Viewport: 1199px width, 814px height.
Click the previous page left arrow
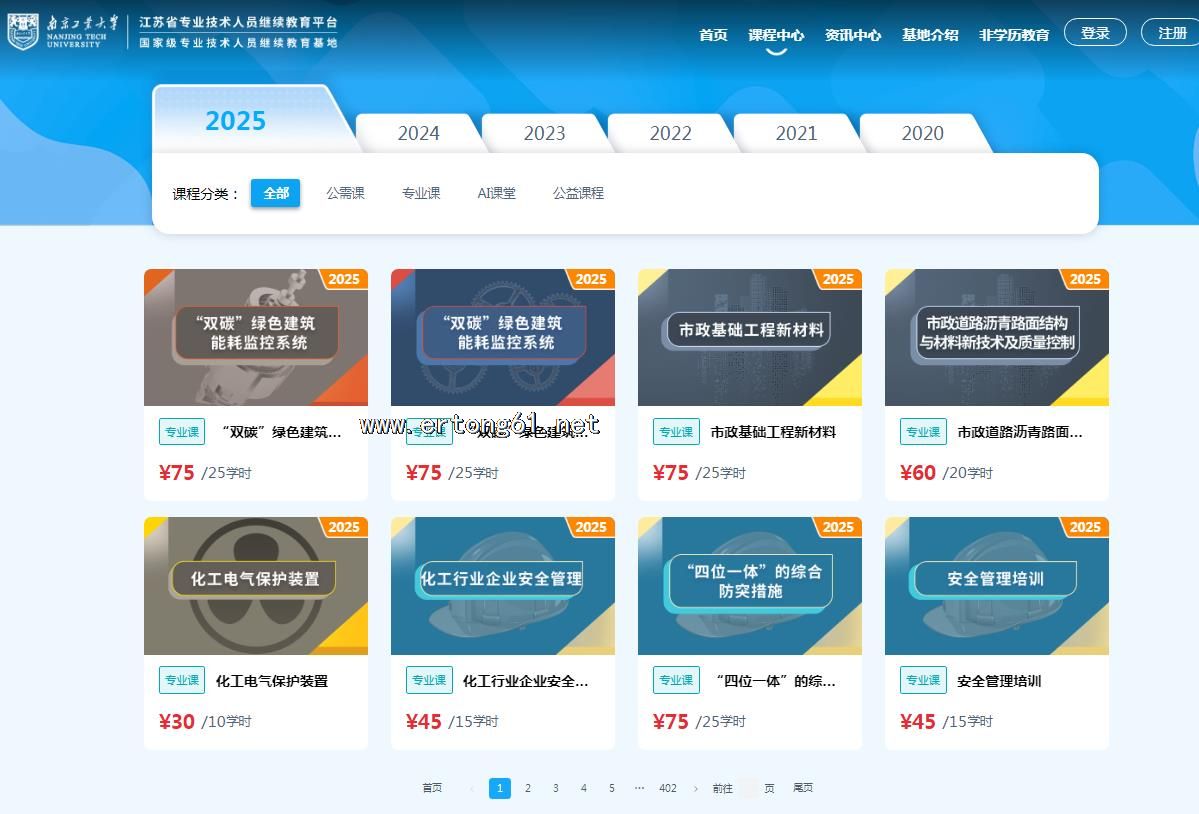click(472, 788)
